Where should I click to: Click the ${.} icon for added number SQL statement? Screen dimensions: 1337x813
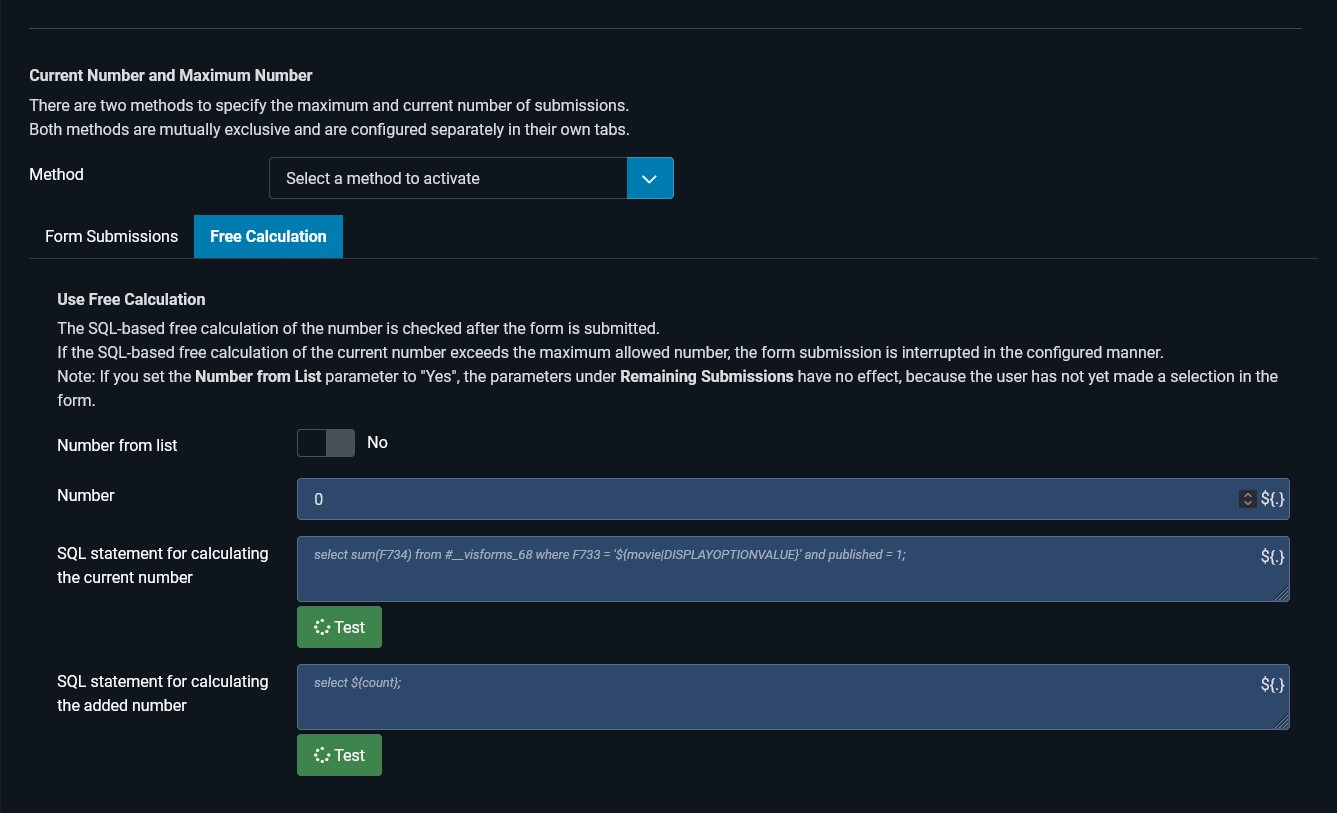pyautogui.click(x=1272, y=685)
